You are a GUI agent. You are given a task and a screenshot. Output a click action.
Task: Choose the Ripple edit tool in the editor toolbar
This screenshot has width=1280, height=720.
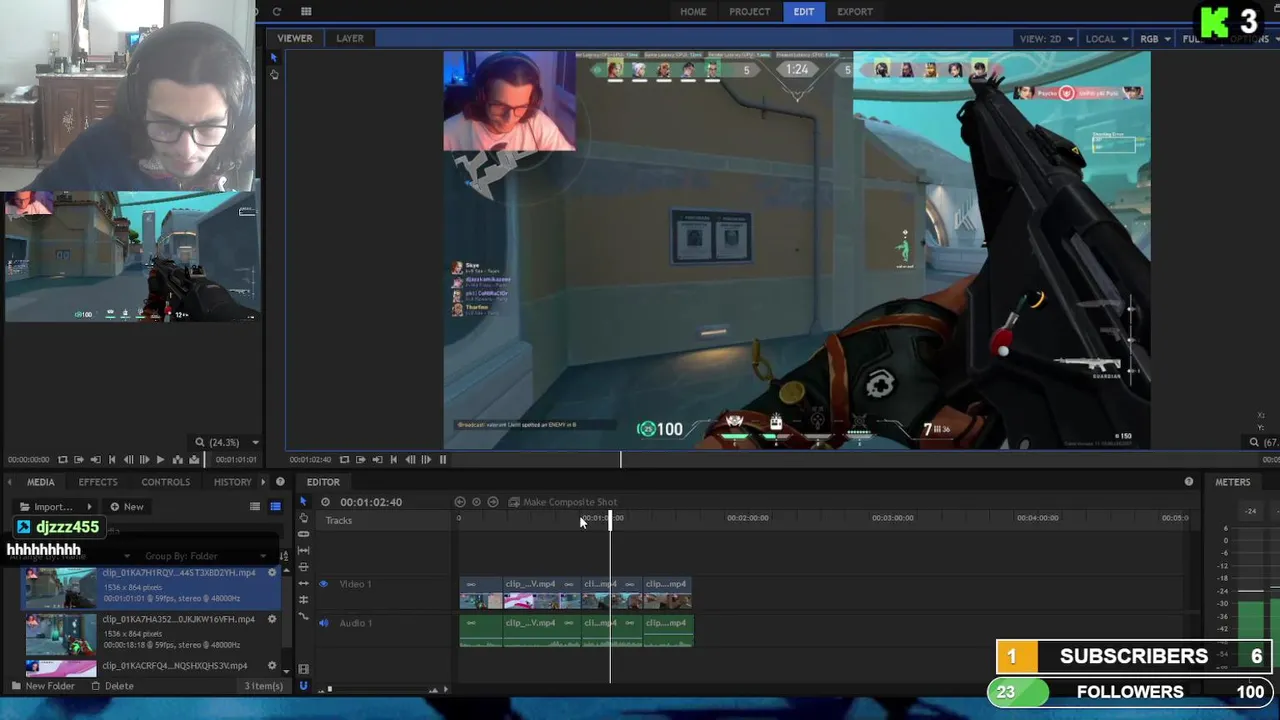click(x=304, y=584)
